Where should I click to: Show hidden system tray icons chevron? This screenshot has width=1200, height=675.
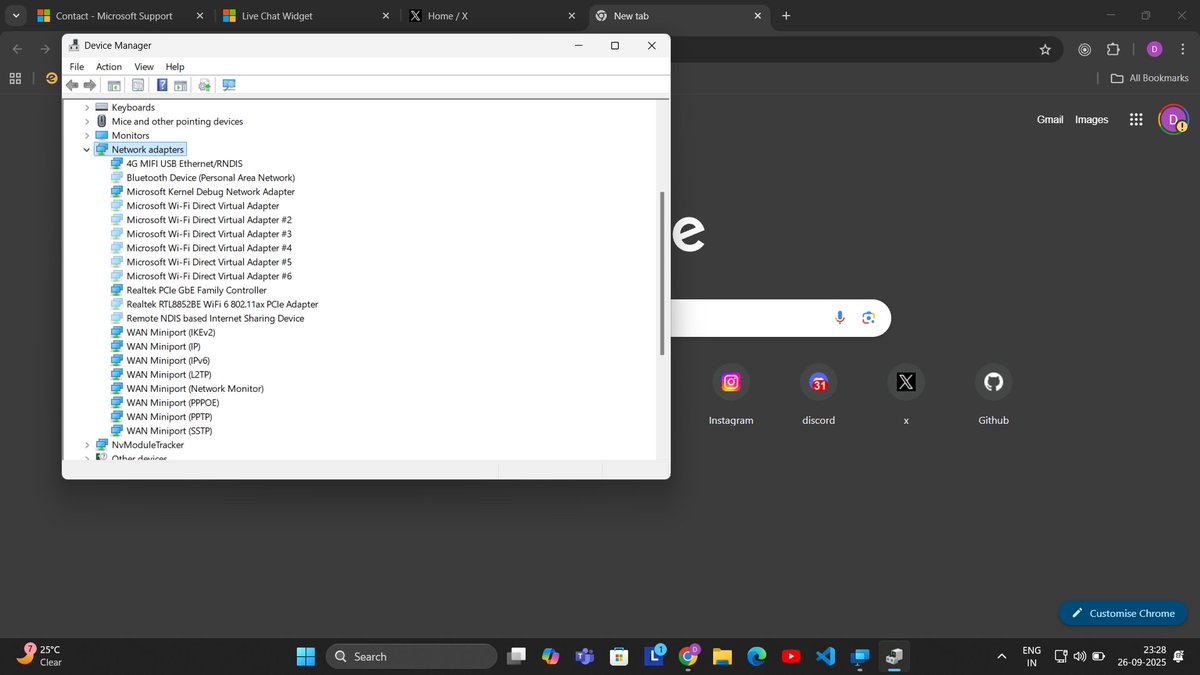click(x=1002, y=656)
